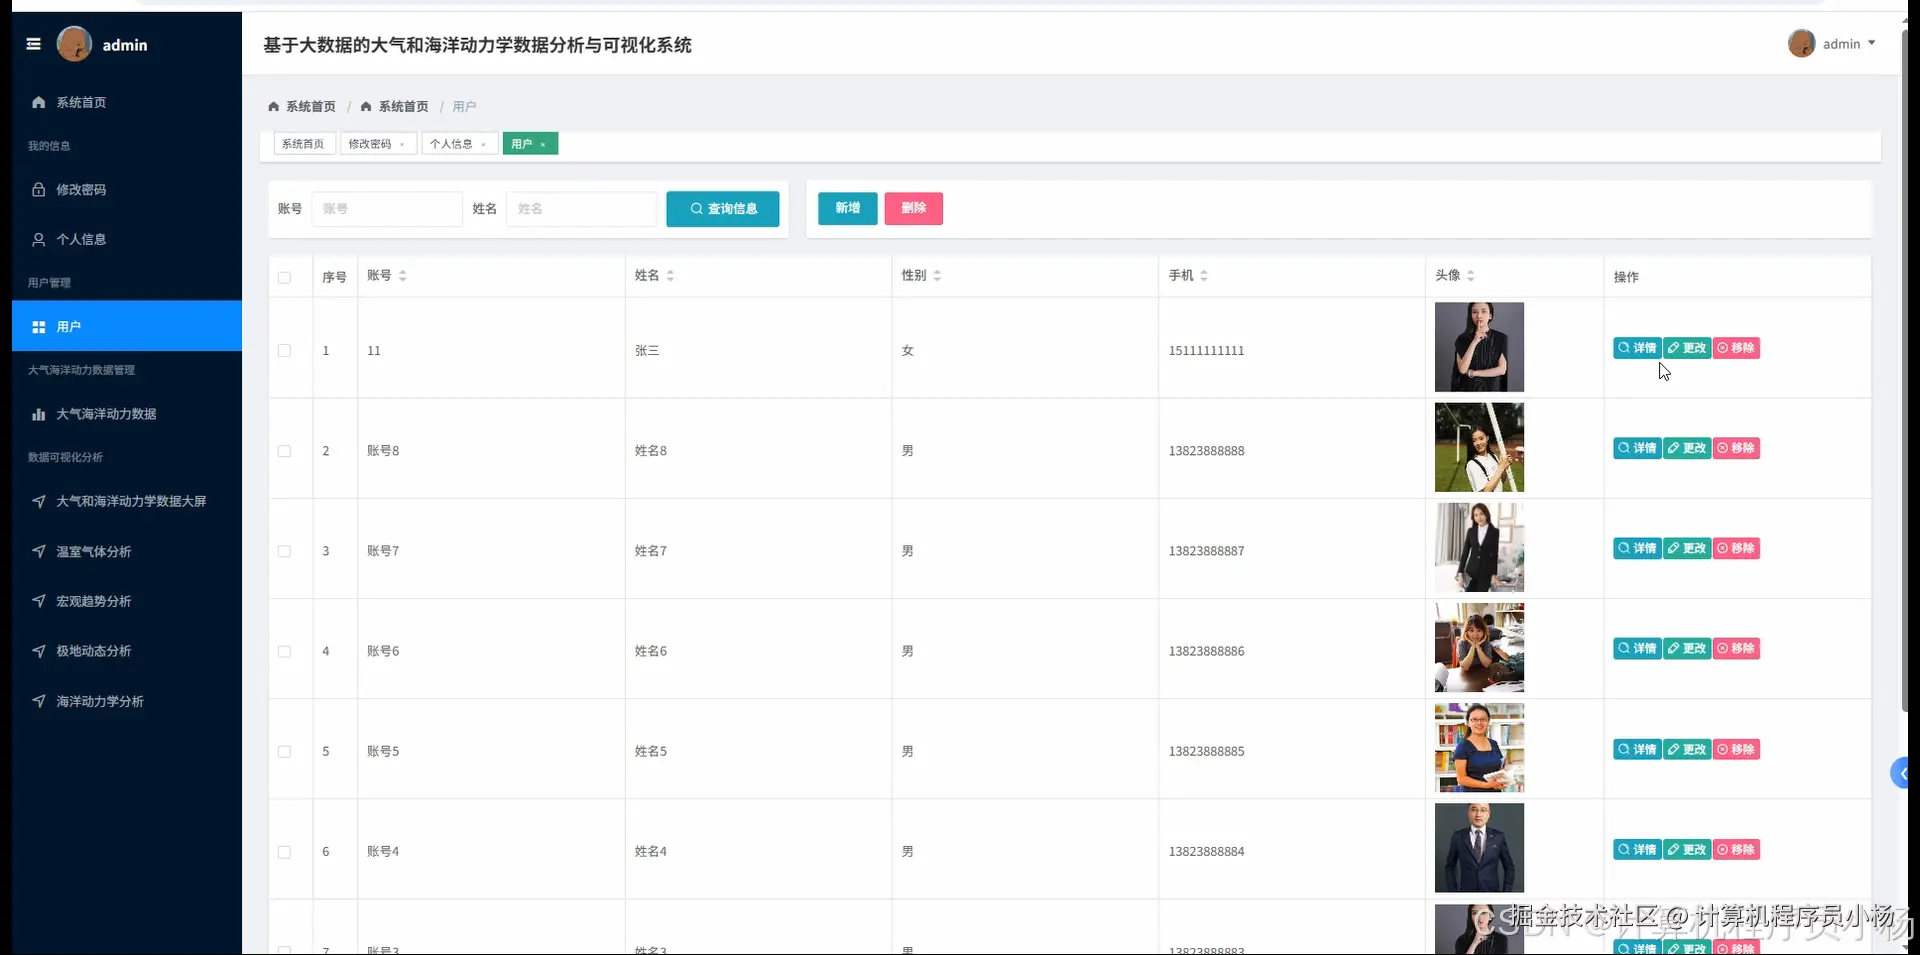Check the checkbox for row 账号6
This screenshot has height=955, width=1920.
point(285,651)
